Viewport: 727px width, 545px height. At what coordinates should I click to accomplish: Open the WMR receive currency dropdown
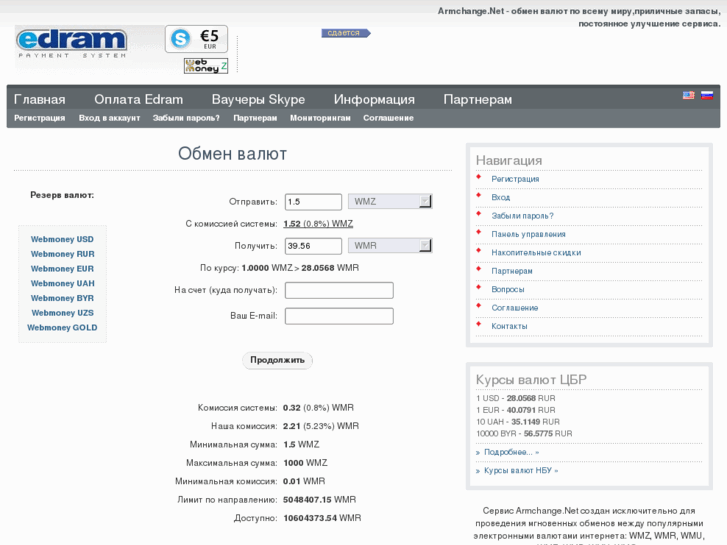click(390, 245)
